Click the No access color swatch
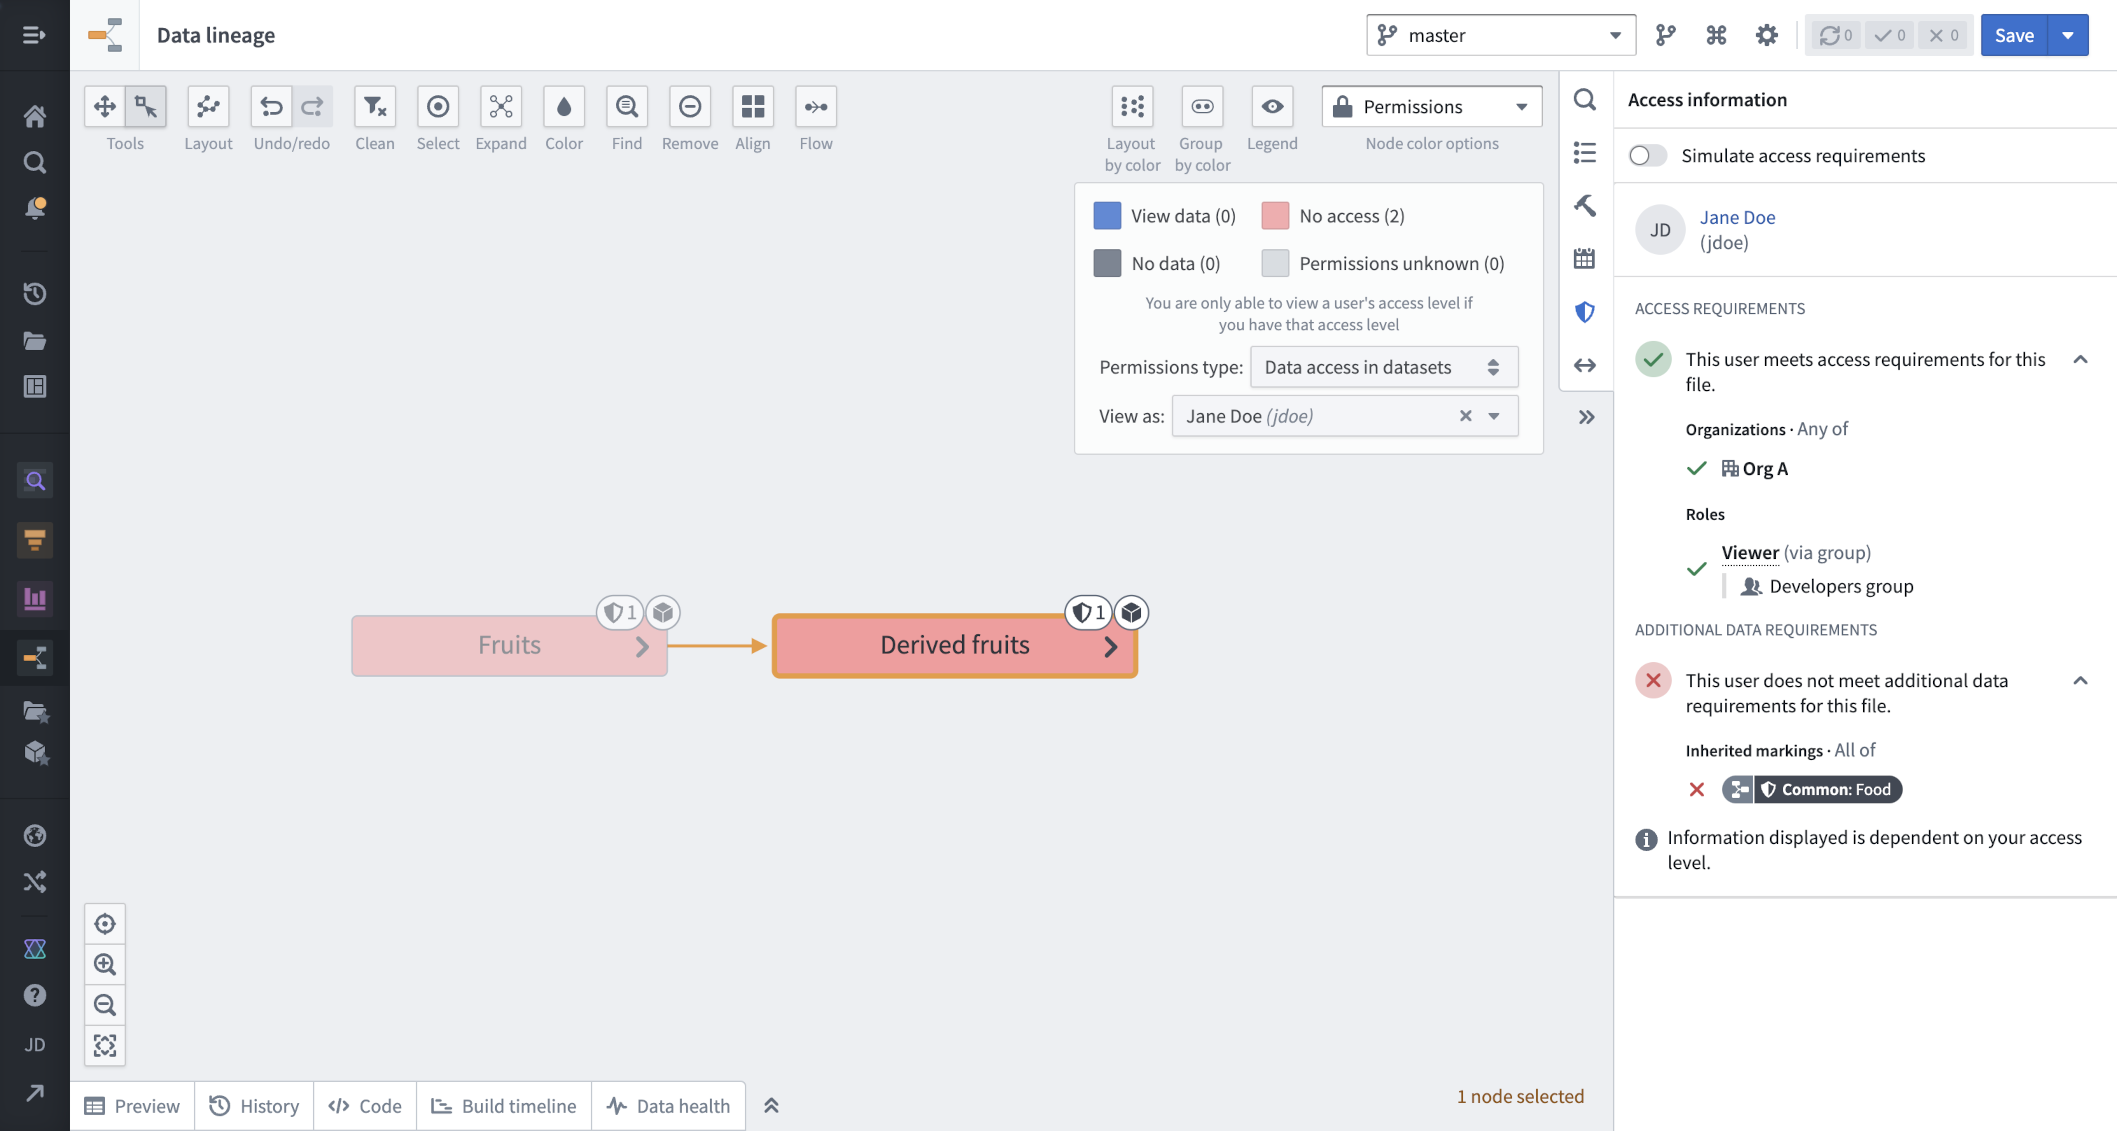The height and width of the screenshot is (1131, 2117). (1275, 216)
